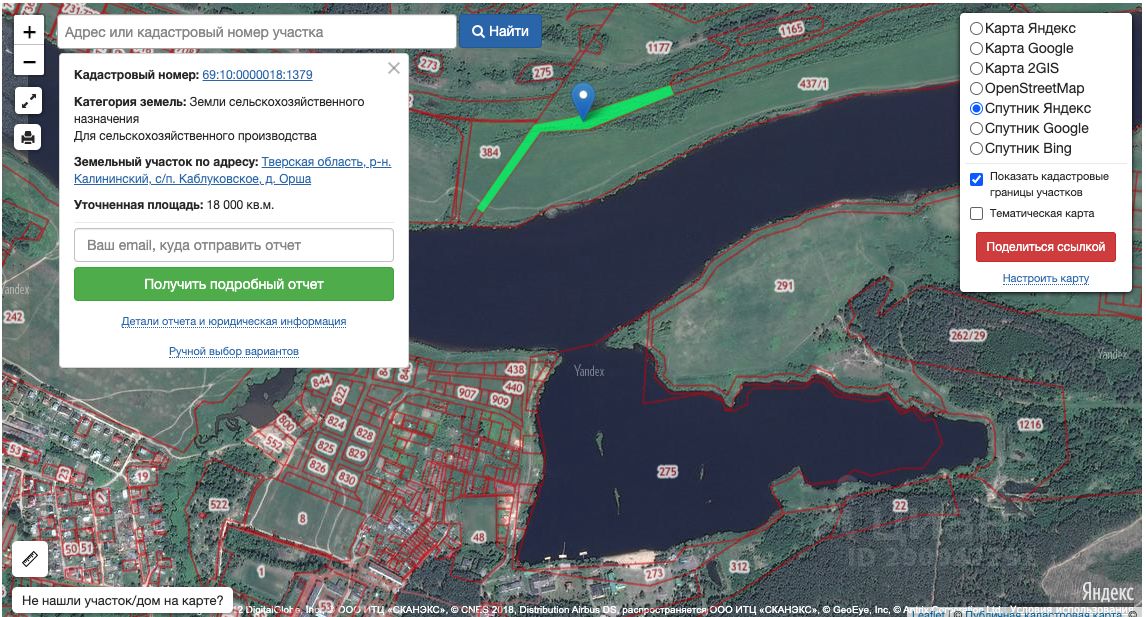Toggle fullscreen map view
The width and height of the screenshot is (1146, 617).
(x=29, y=101)
